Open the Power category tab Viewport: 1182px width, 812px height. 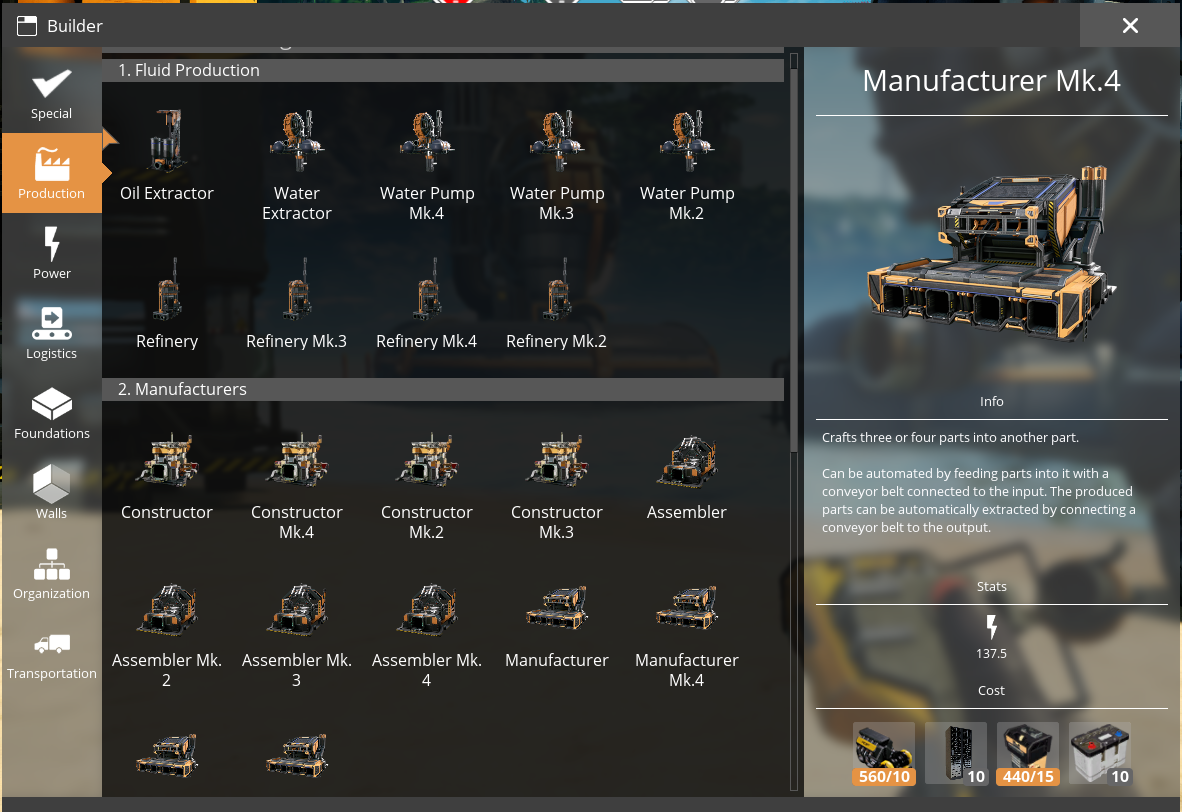(x=51, y=253)
